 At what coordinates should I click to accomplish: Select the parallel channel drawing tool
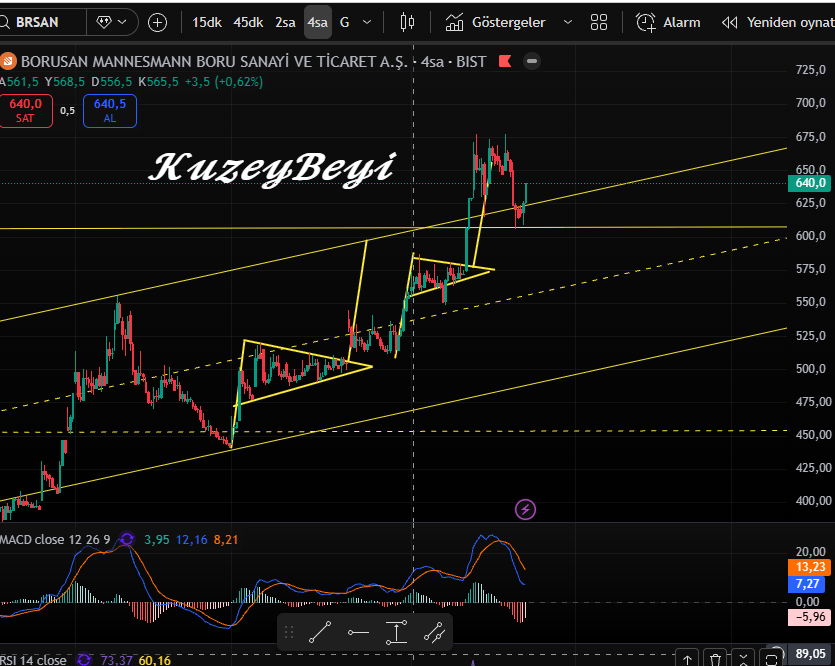coord(435,632)
